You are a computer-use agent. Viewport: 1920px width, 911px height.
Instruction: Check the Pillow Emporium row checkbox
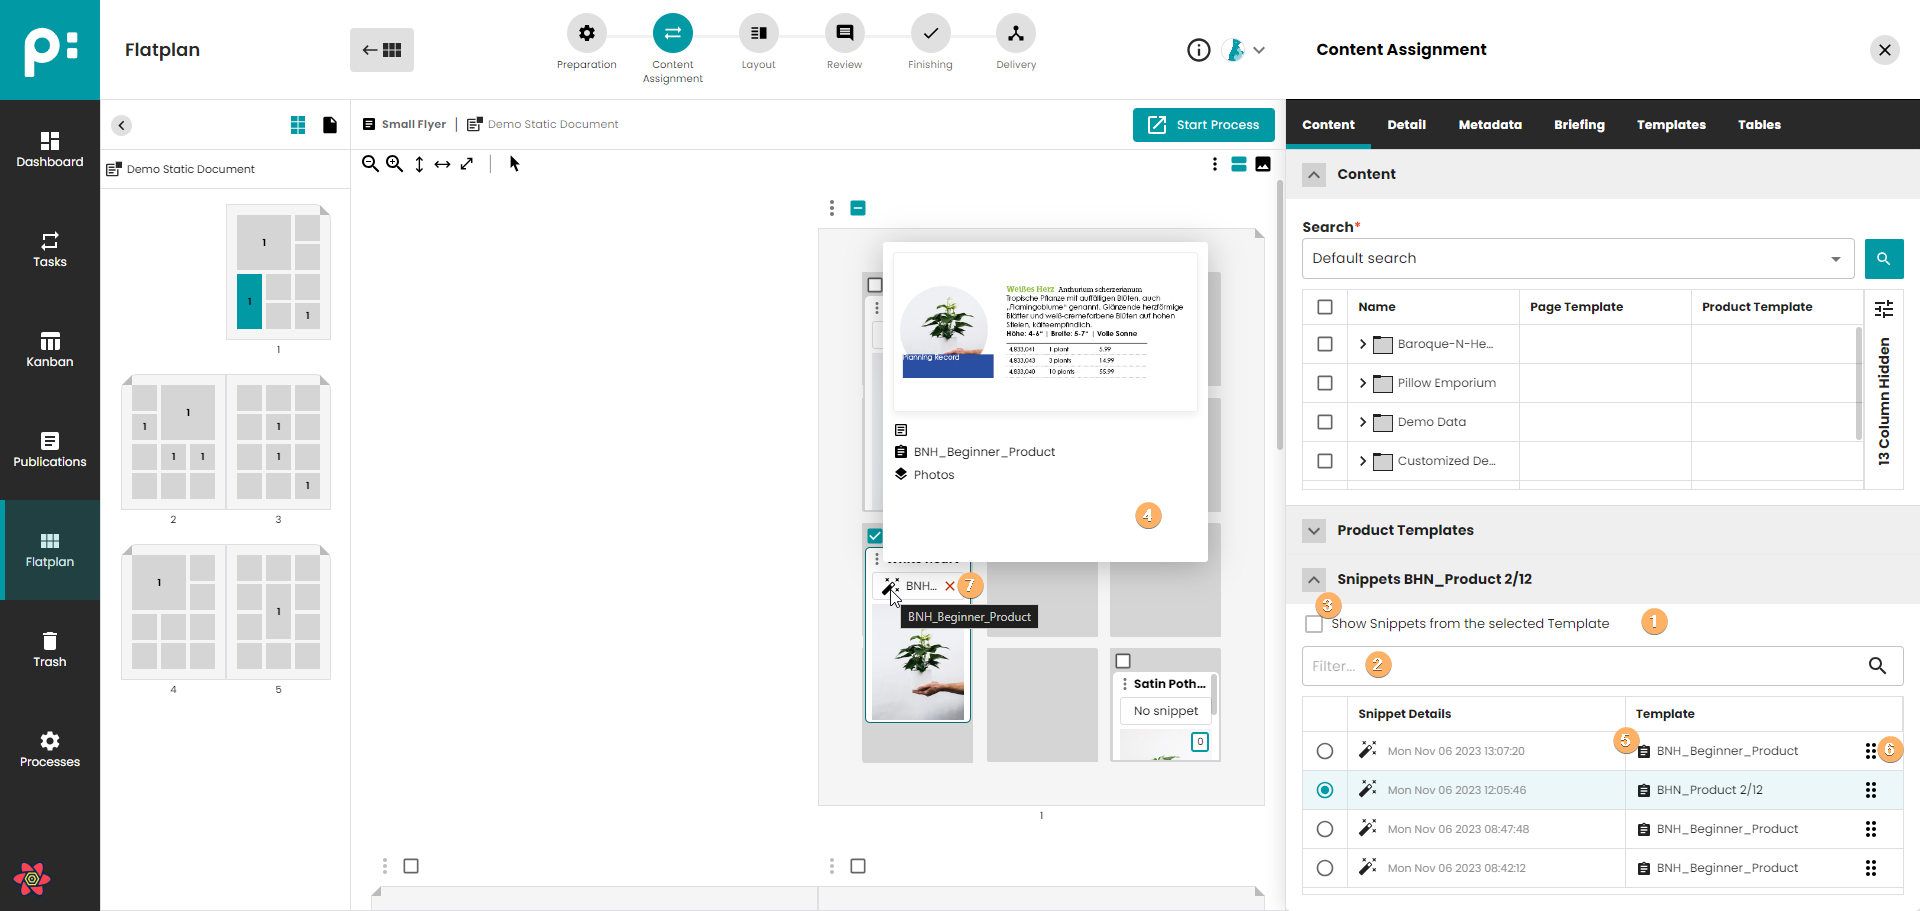[1325, 383]
